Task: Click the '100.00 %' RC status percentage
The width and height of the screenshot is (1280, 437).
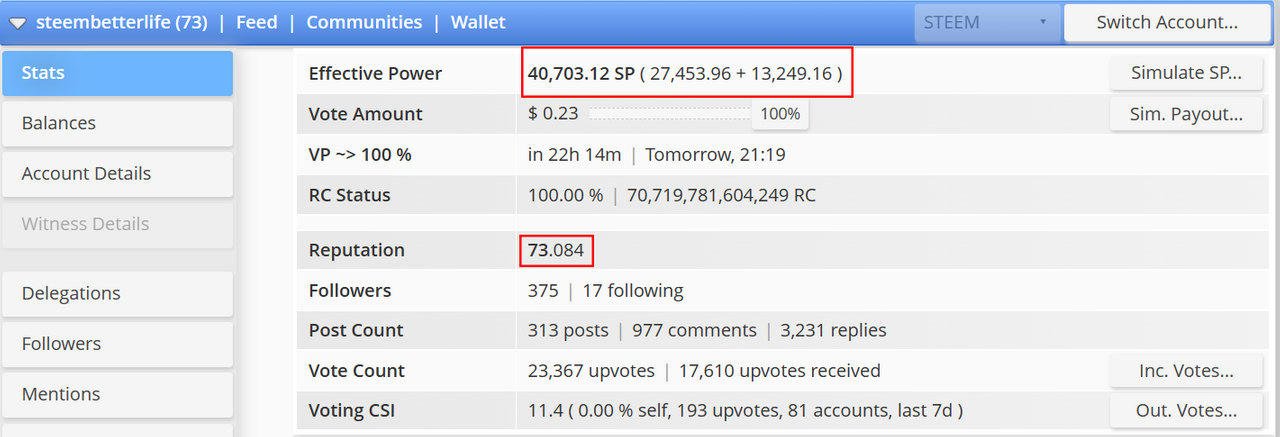Action: pyautogui.click(x=566, y=195)
